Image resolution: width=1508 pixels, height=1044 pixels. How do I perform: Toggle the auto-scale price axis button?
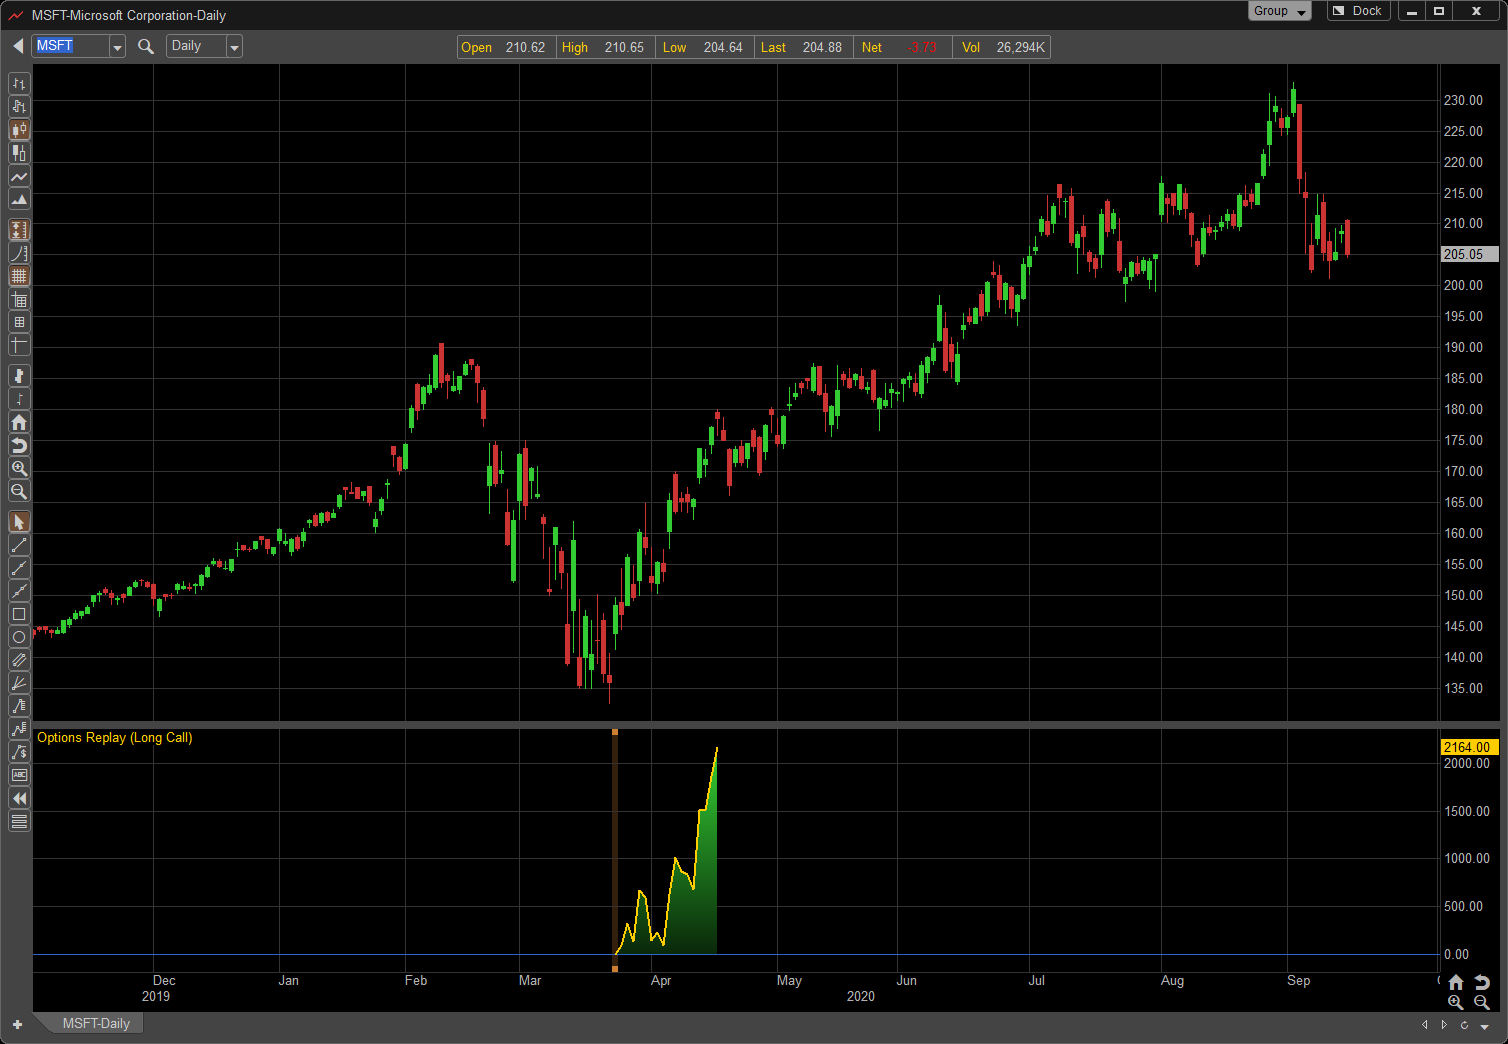click(19, 230)
